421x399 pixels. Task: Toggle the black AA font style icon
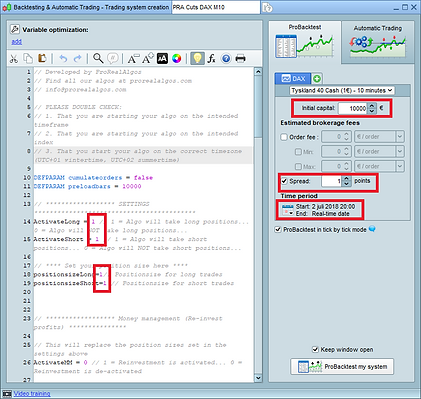pyautogui.click(x=162, y=59)
